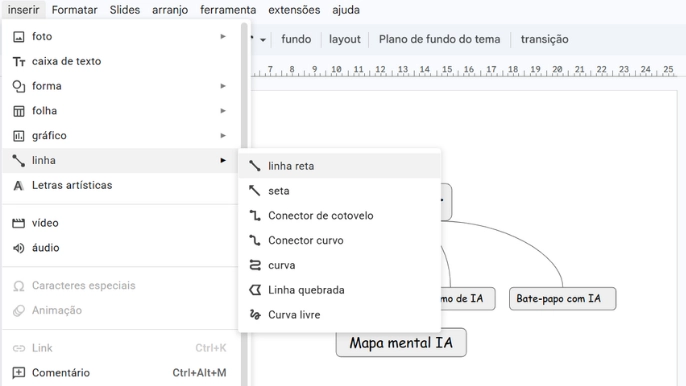Open the dropdown arrow left of fundo
The width and height of the screenshot is (686, 386).
click(262, 40)
